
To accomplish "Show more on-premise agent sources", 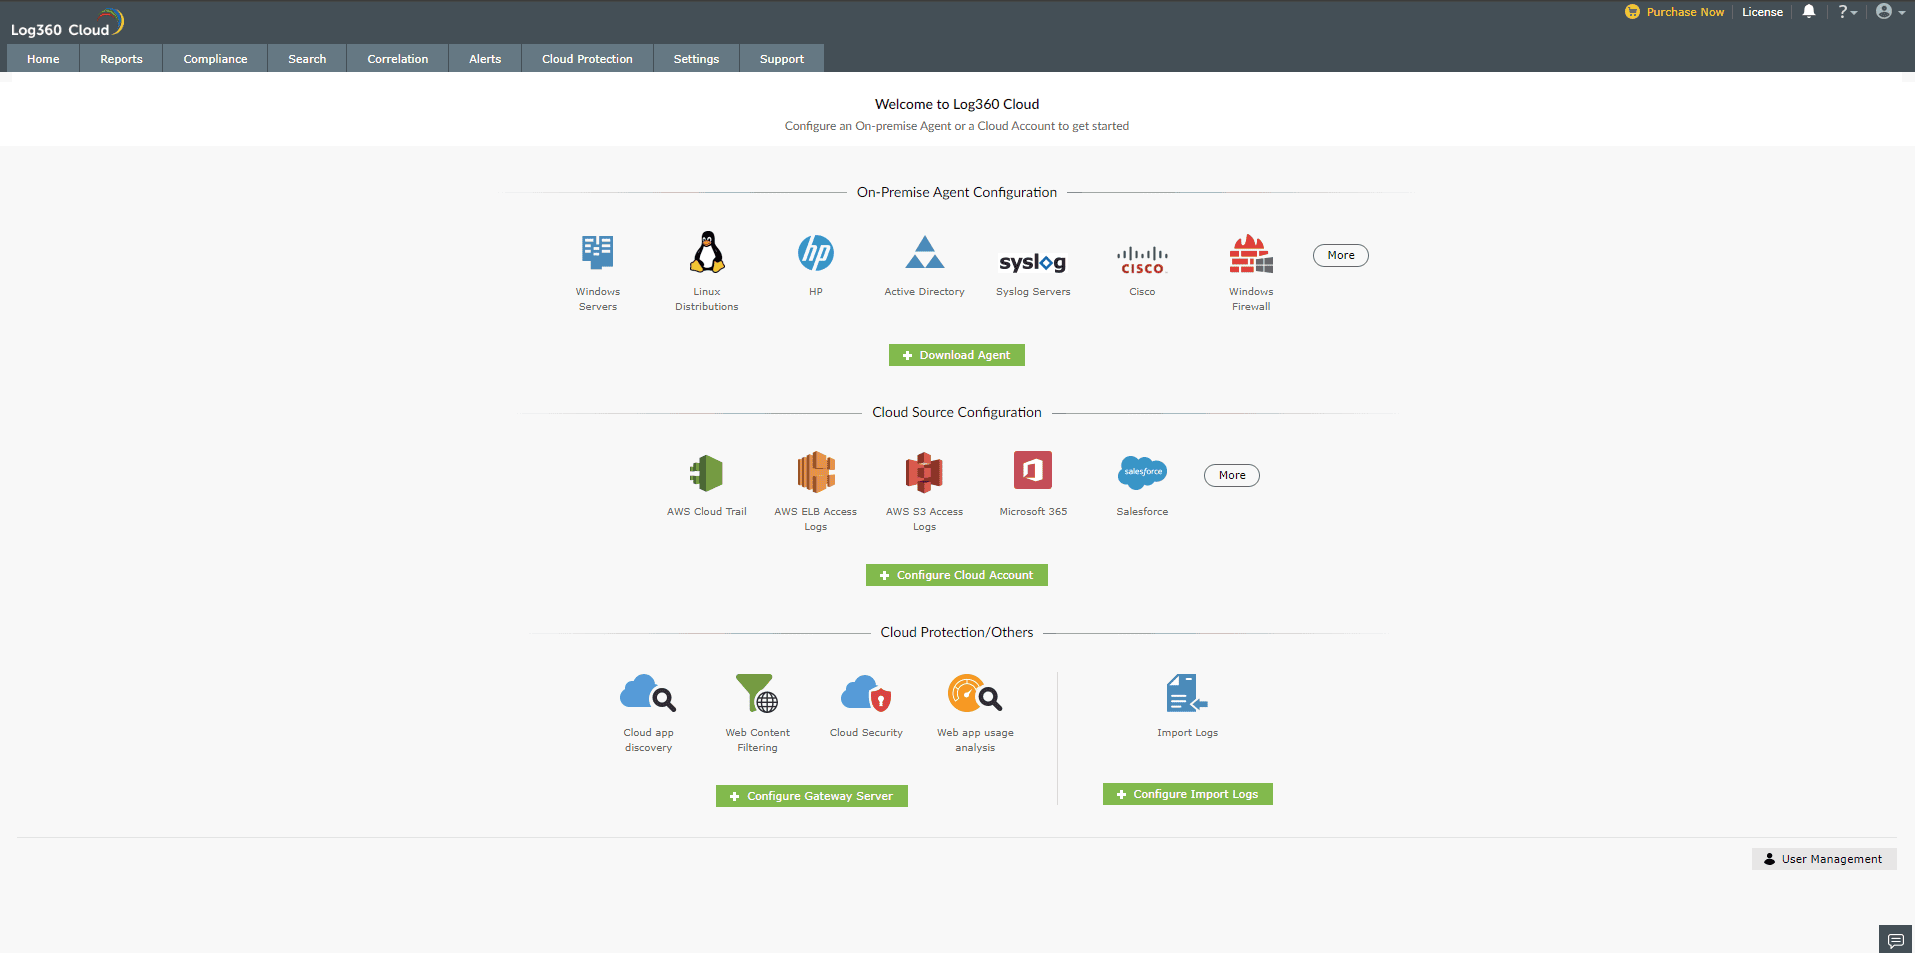I will [1340, 255].
